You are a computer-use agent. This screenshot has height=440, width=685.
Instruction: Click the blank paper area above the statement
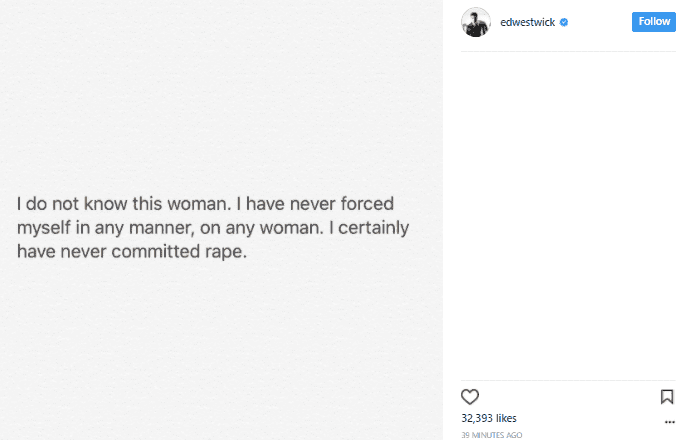point(220,90)
